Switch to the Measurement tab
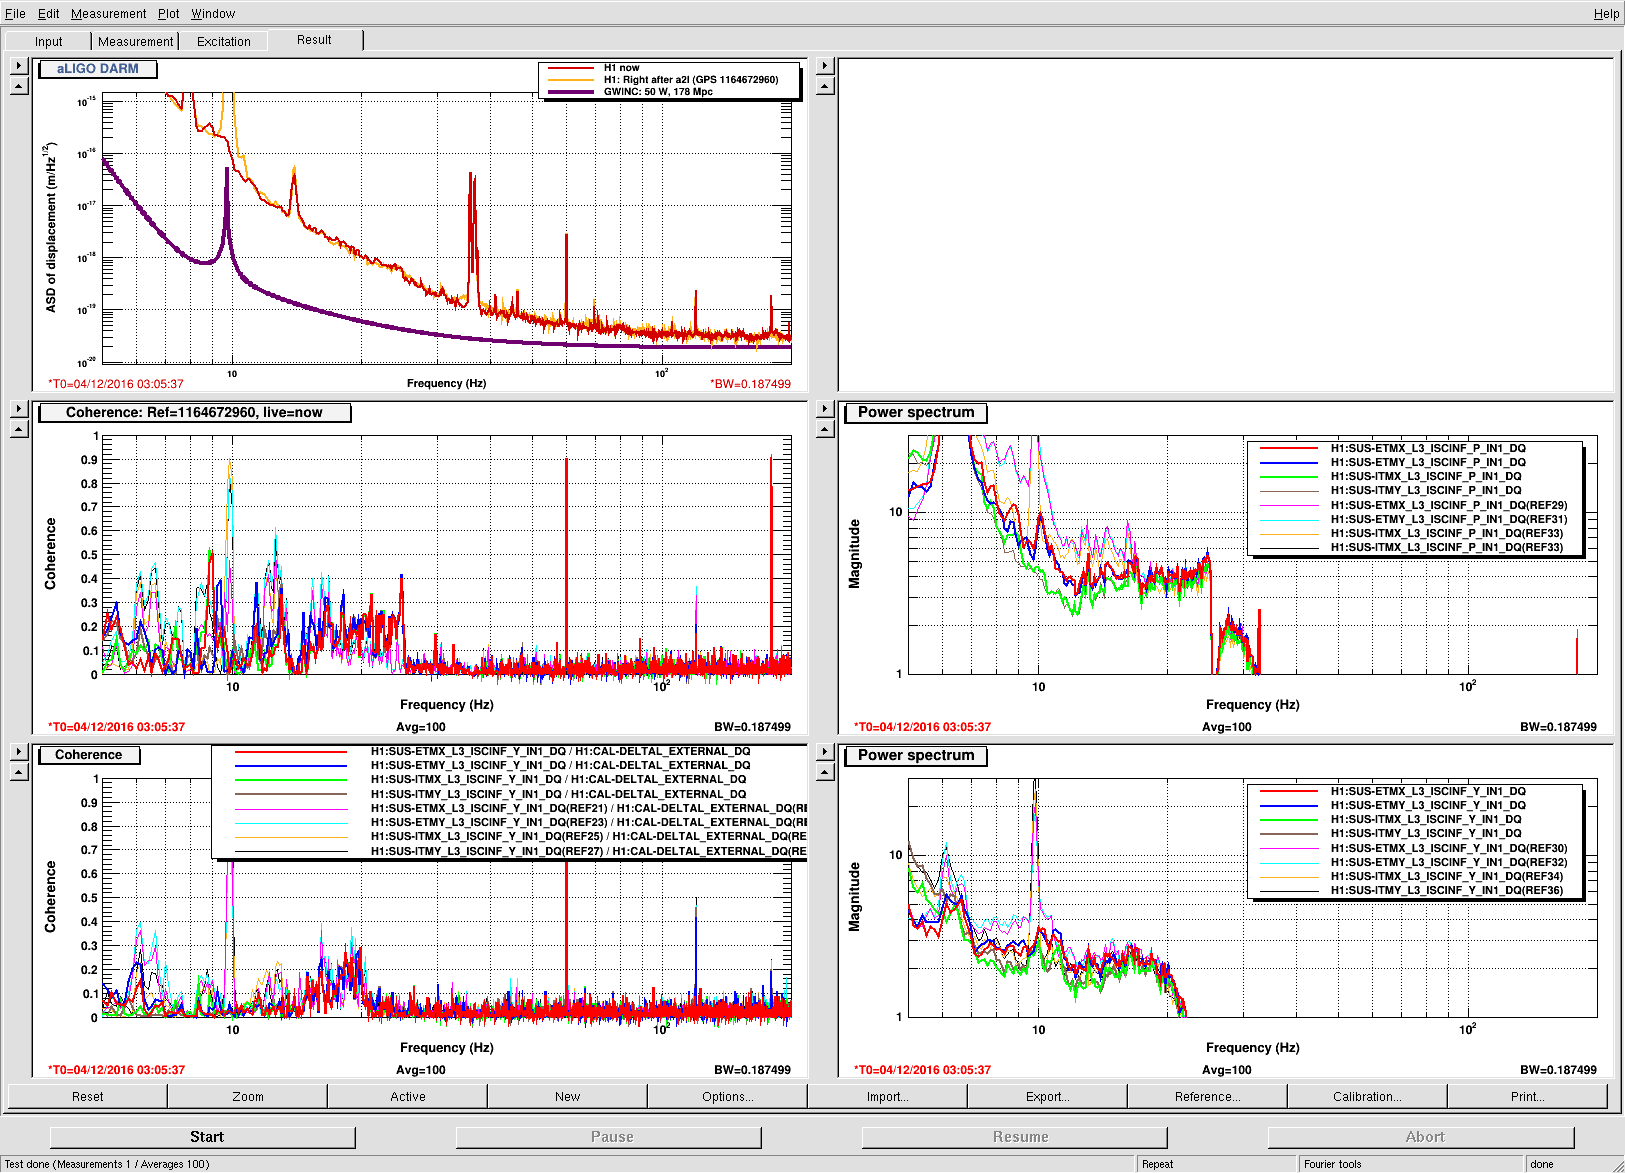Image resolution: width=1625 pixels, height=1173 pixels. coord(135,41)
